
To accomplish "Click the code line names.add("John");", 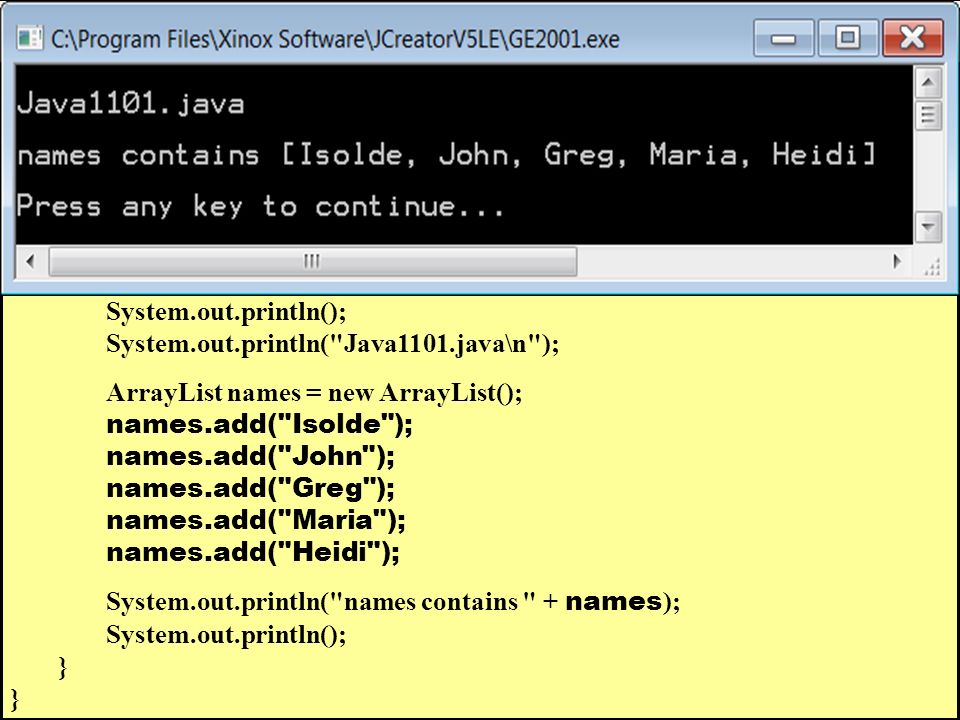I will point(250,456).
